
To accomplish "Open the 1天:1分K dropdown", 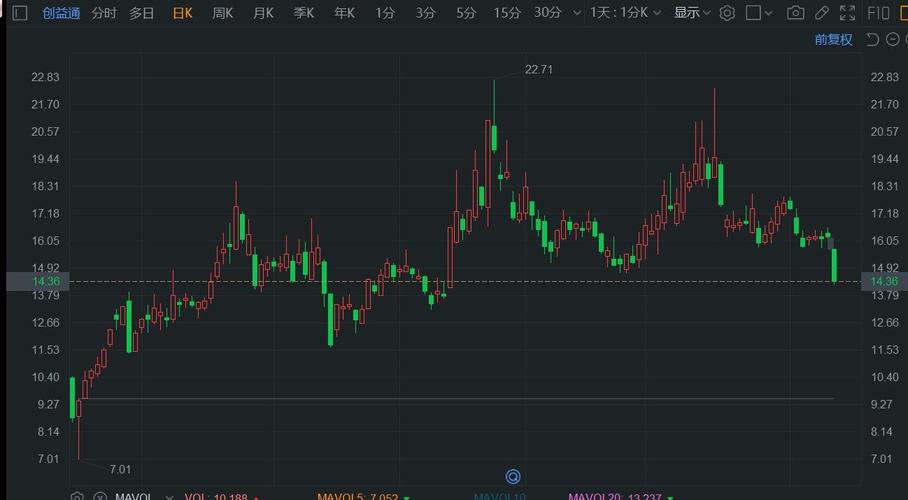I will coord(625,13).
